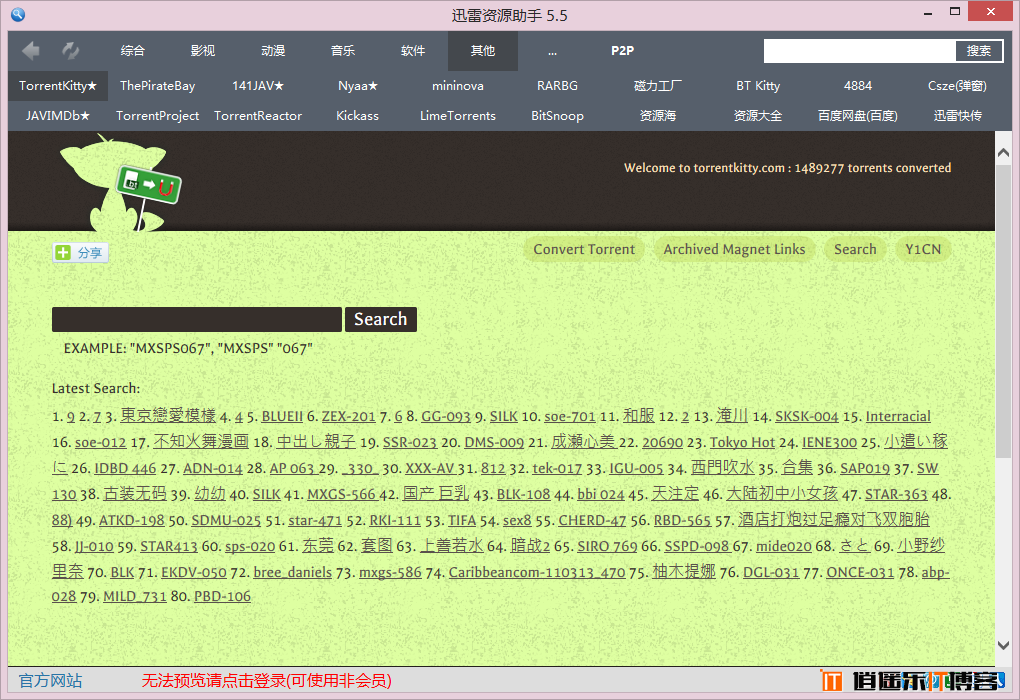Viewport: 1020px width, 700px height.
Task: Click the scrollbar down arrow
Action: pos(1003,645)
